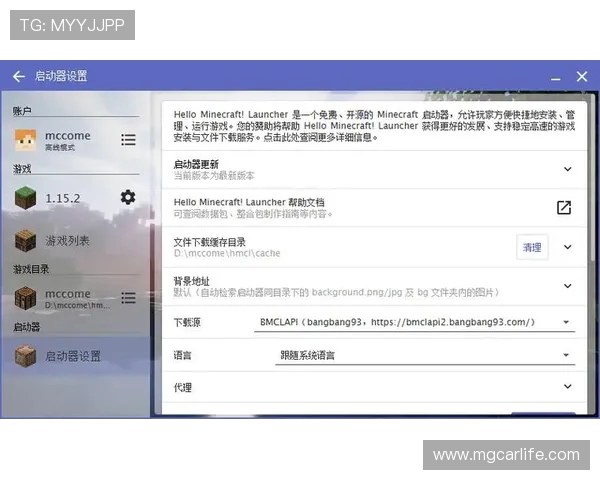
Task: Click the 账户 section heading
Action: (x=22, y=111)
